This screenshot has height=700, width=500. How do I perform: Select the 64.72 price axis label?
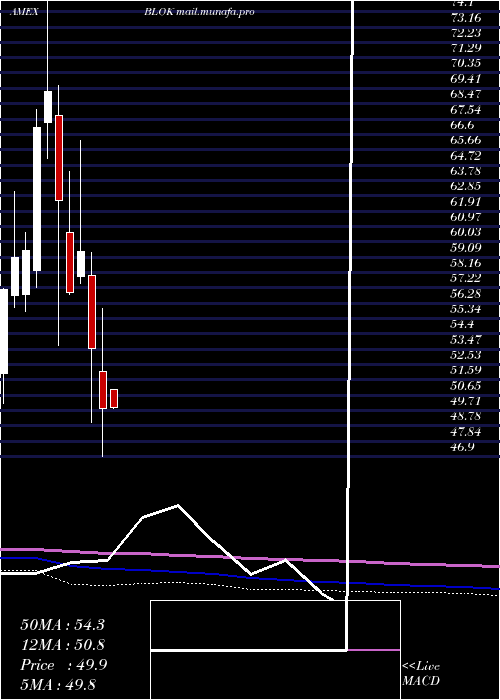click(466, 156)
